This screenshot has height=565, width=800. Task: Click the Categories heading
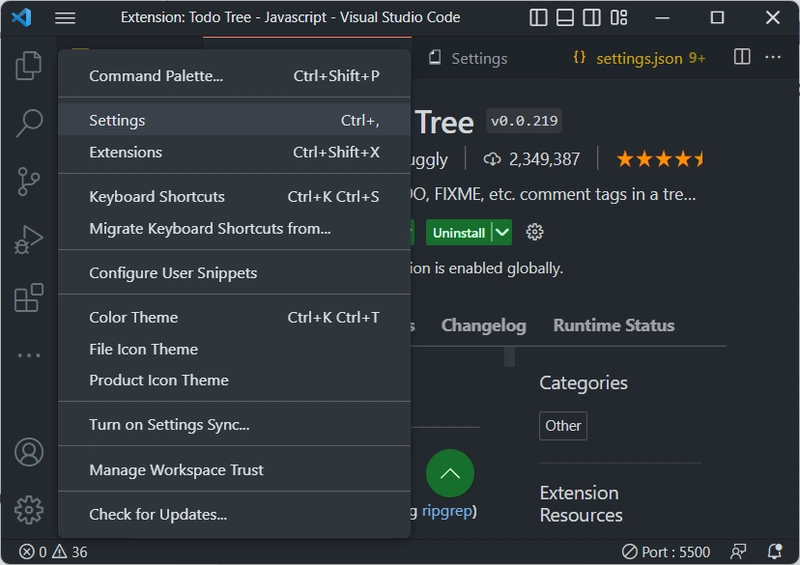[x=583, y=383]
